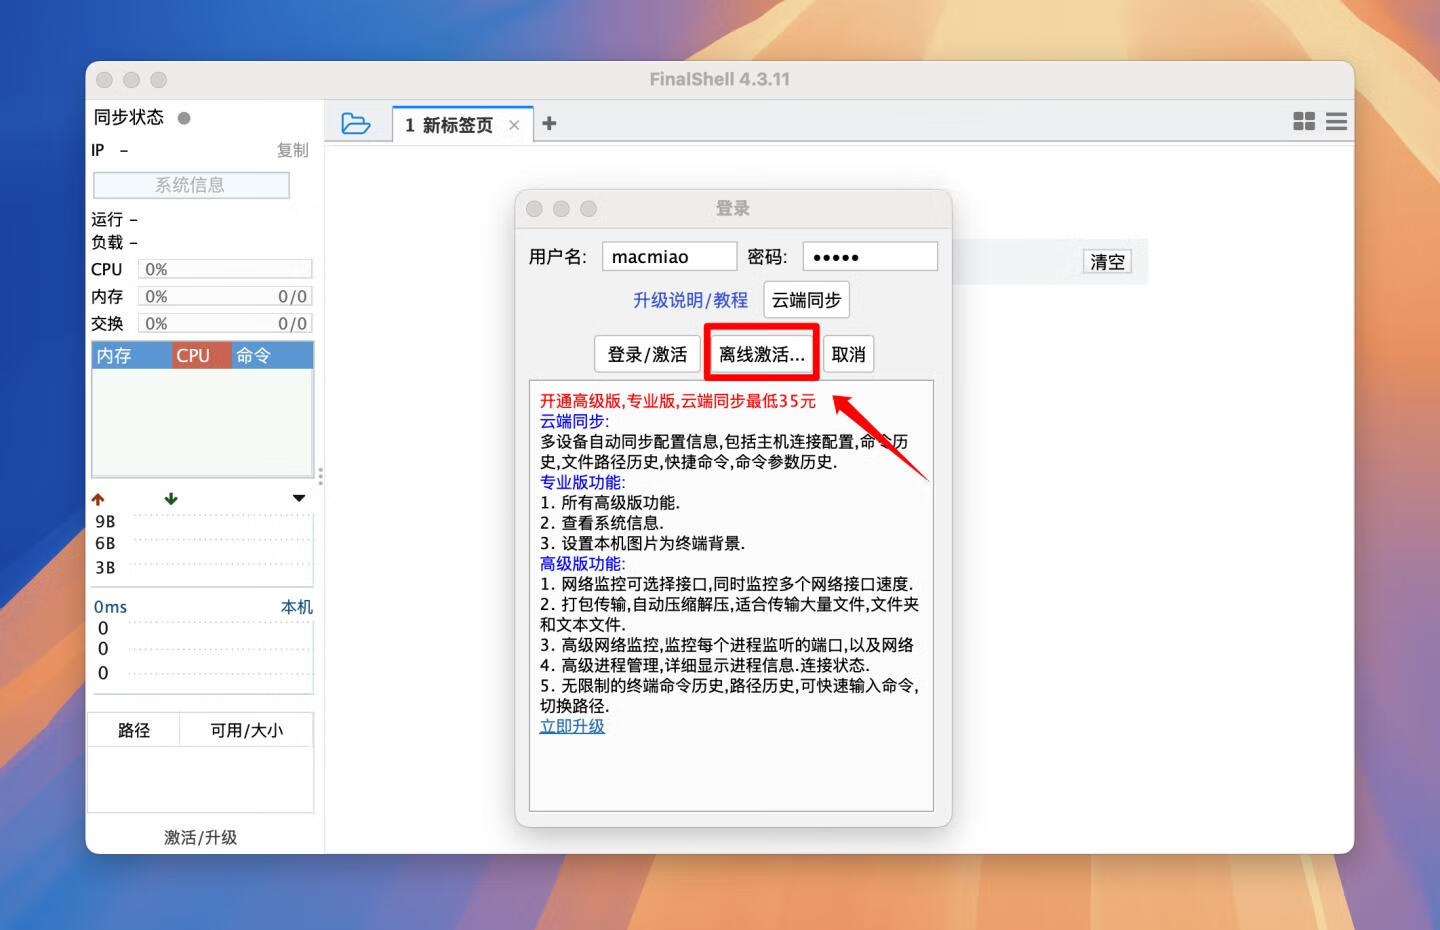Click the 复制 IP copy button
This screenshot has width=1440, height=930.
pyautogui.click(x=293, y=150)
